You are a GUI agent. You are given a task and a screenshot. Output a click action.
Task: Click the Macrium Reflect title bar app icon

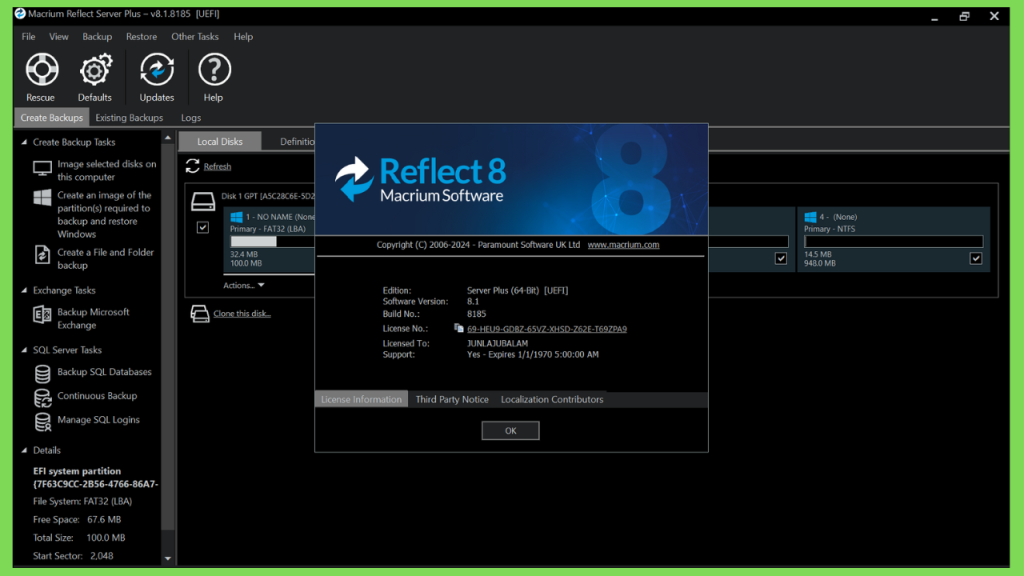[x=20, y=14]
